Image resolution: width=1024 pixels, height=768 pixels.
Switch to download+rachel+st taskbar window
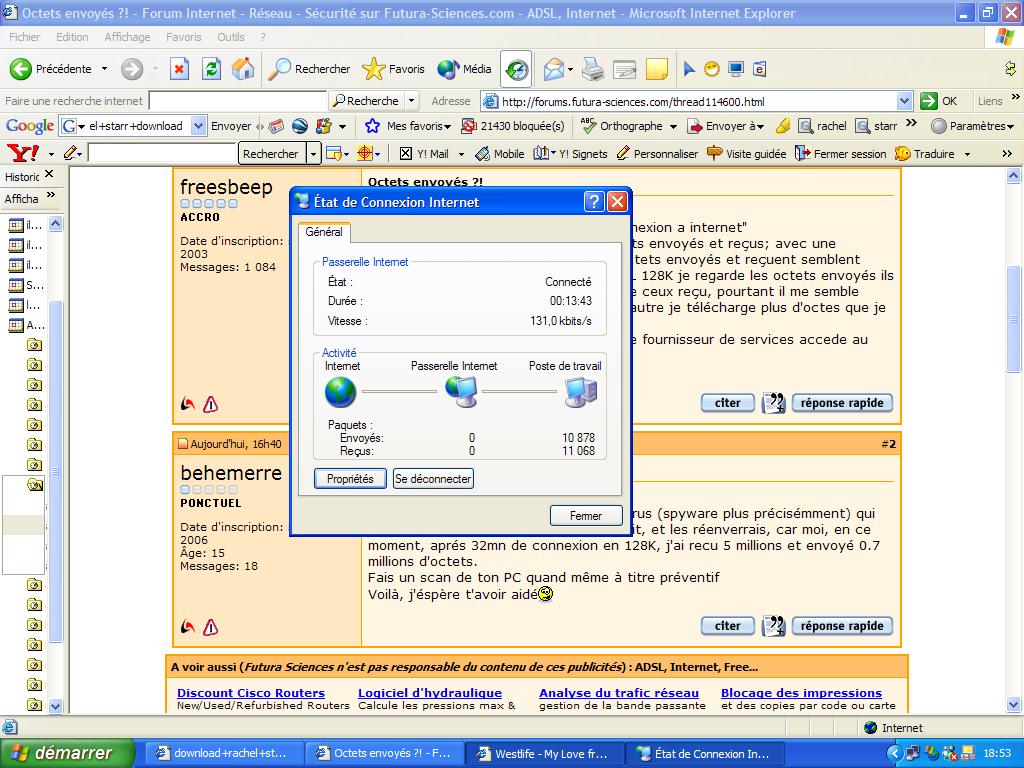(223, 754)
